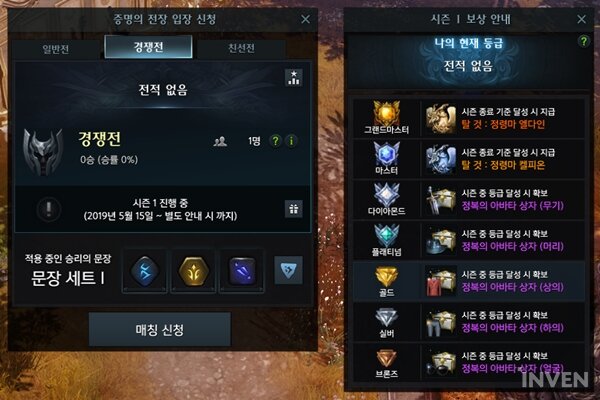Select the 경쟁전 tab
The height and width of the screenshot is (400, 600).
pos(148,47)
